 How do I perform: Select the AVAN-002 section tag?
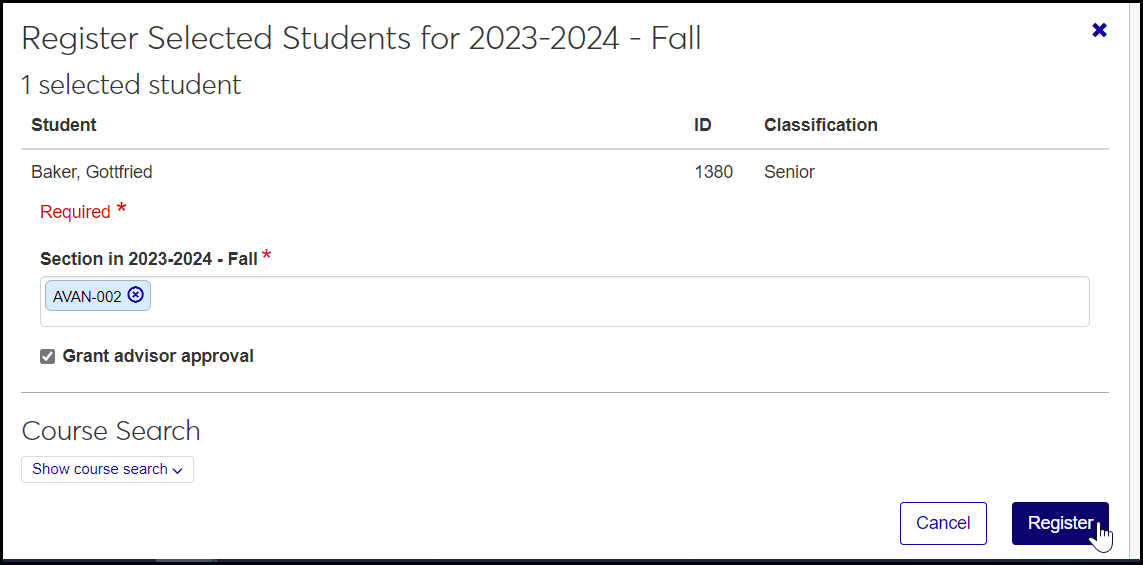pyautogui.click(x=87, y=296)
